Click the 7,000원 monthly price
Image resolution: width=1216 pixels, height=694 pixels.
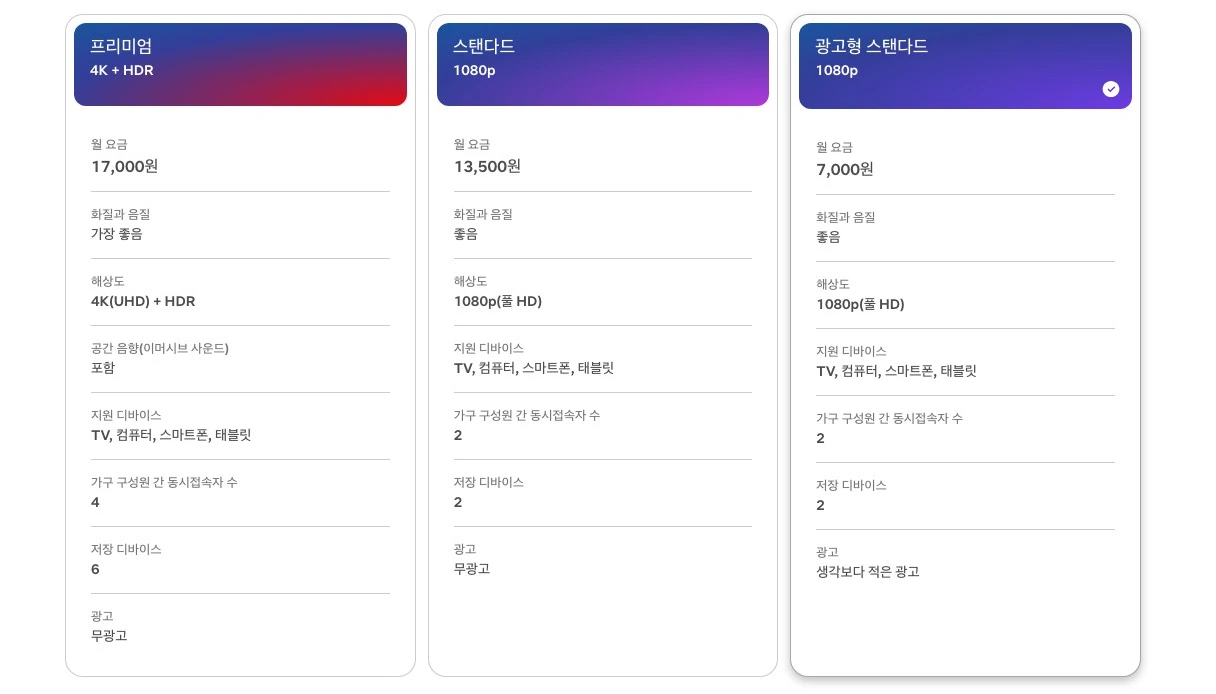pos(844,169)
